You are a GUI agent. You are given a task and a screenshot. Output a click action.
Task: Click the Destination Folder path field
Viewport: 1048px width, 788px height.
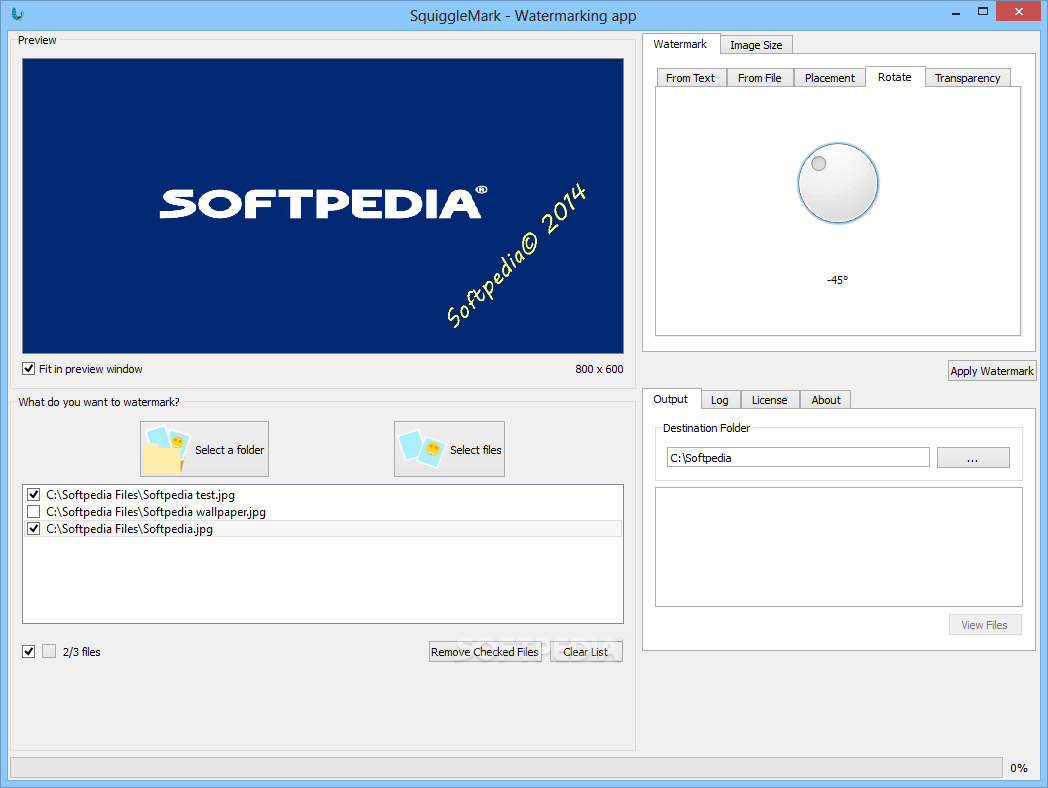tap(798, 458)
